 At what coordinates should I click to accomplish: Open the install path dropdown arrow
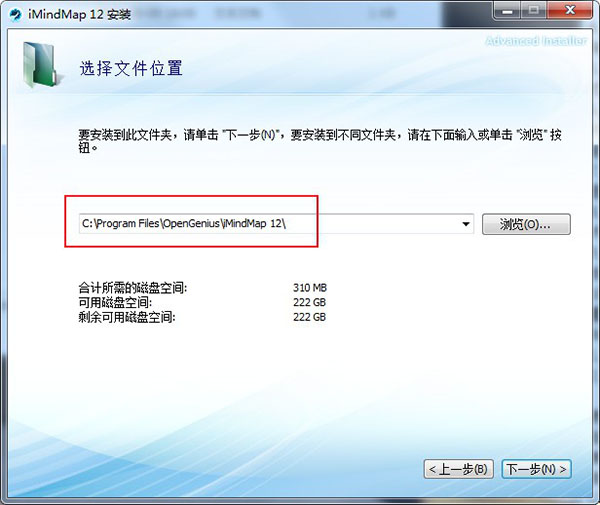(466, 224)
